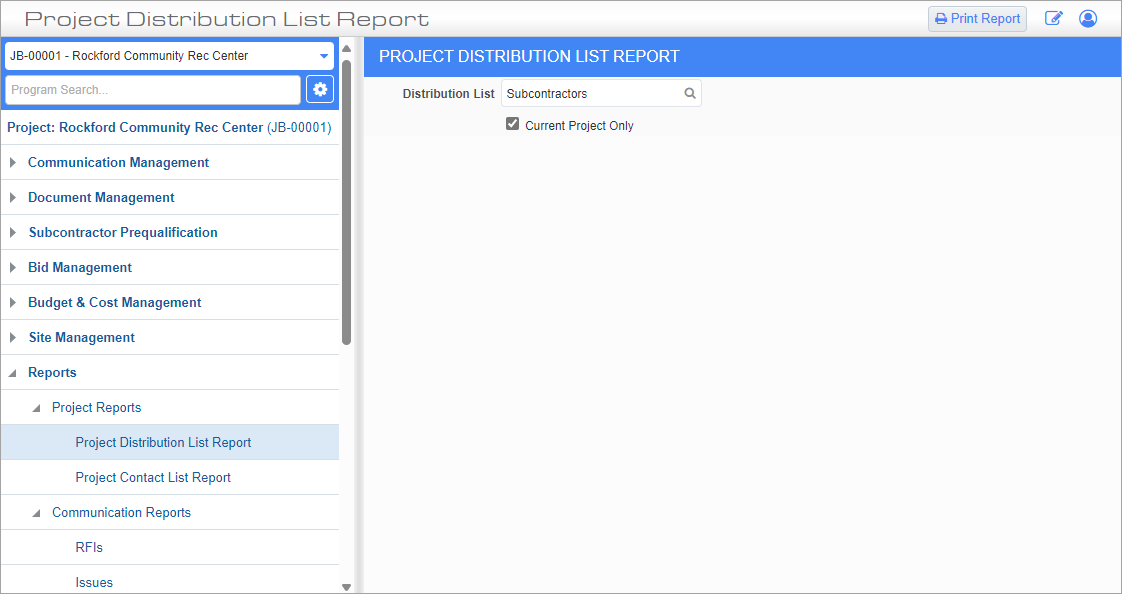The image size is (1122, 594).
Task: Uncheck the Current Project Only checkbox
Action: [512, 123]
